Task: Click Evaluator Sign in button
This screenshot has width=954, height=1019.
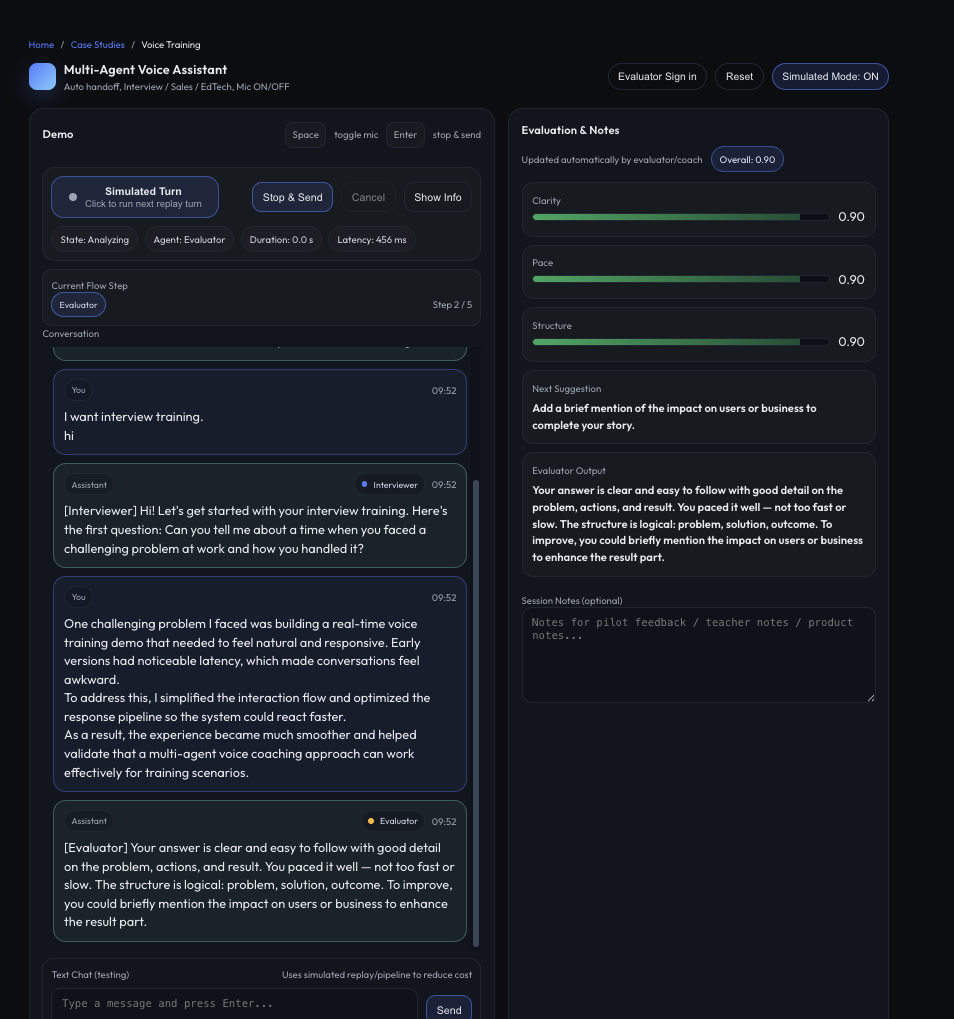Action: pos(657,77)
